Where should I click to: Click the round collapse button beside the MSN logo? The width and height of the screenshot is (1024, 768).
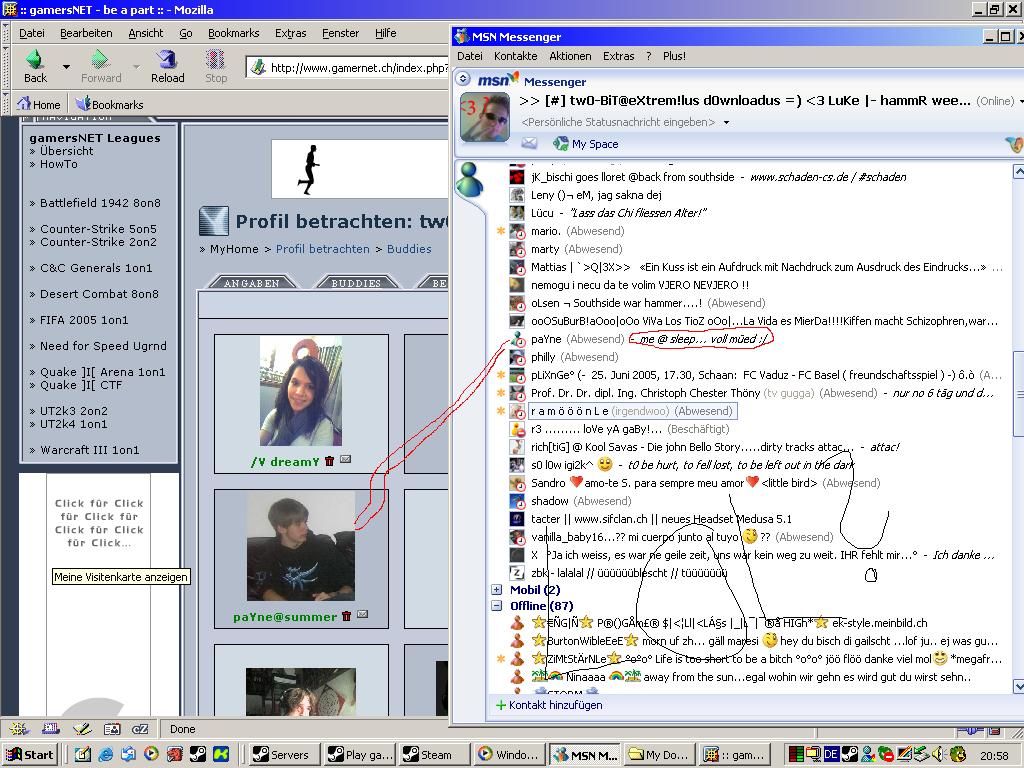463,79
